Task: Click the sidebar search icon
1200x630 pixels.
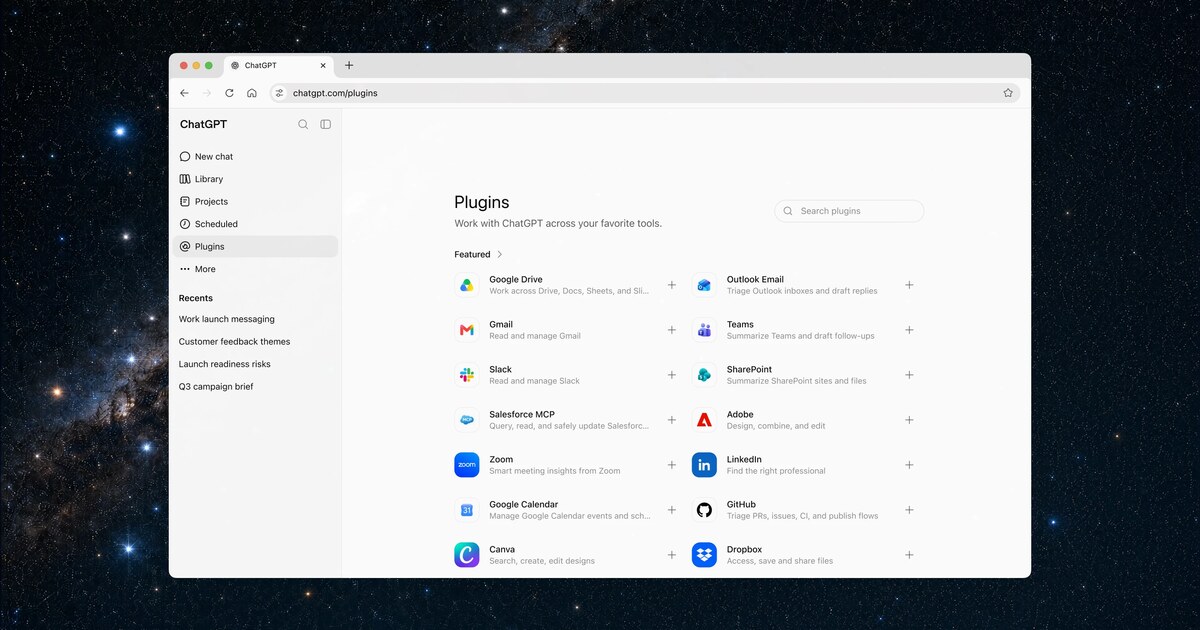Action: (x=303, y=124)
